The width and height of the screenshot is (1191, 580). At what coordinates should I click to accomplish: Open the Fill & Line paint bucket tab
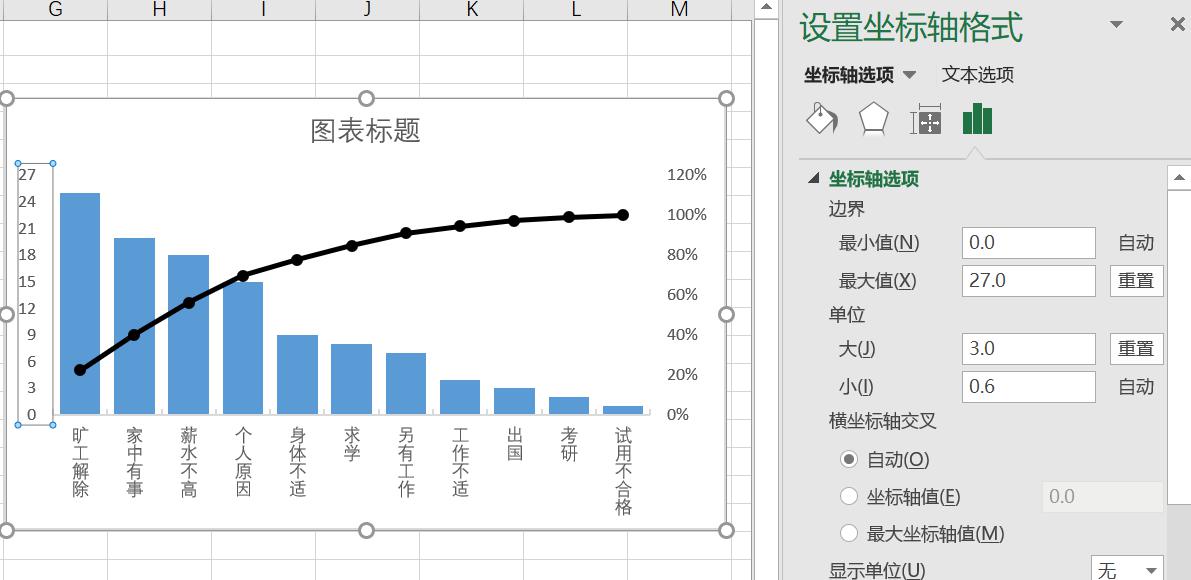822,119
